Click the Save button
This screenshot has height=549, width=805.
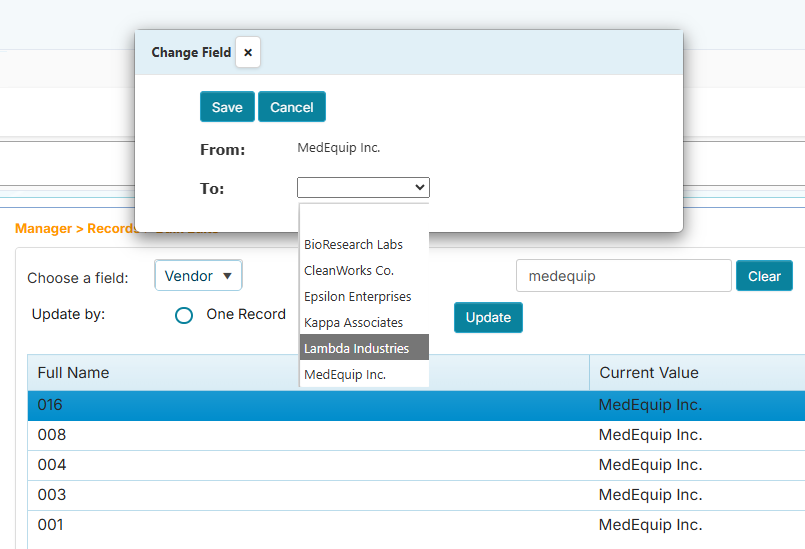pyautogui.click(x=227, y=107)
